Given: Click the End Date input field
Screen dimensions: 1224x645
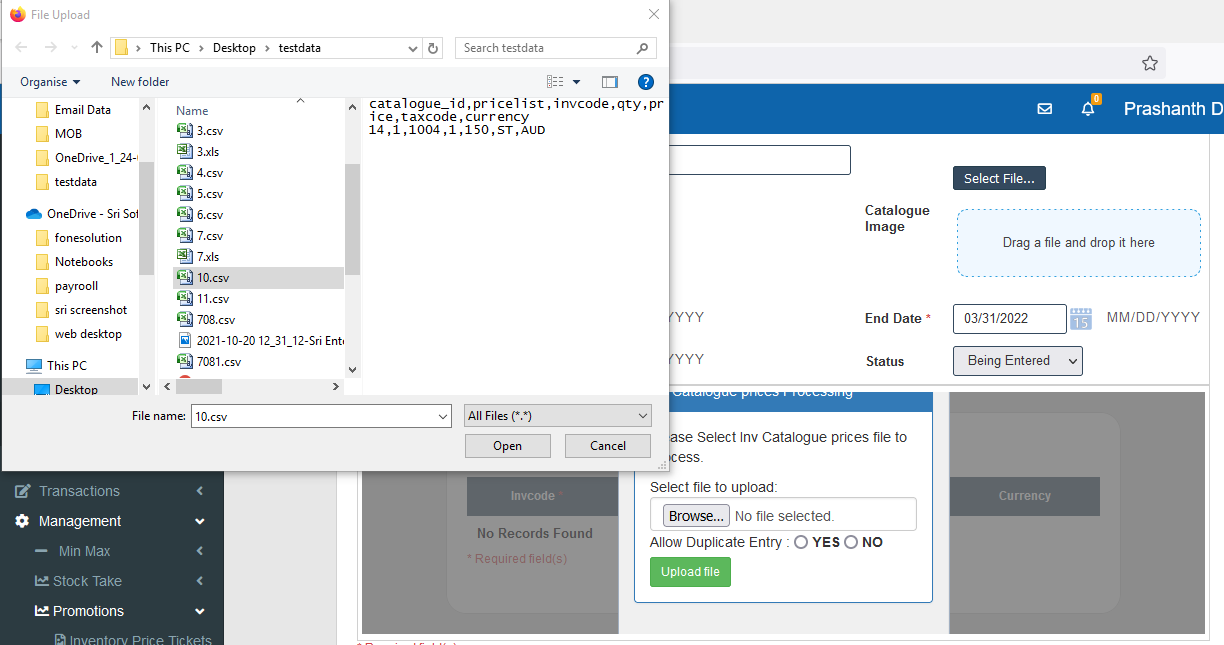Looking at the screenshot, I should coord(1010,319).
